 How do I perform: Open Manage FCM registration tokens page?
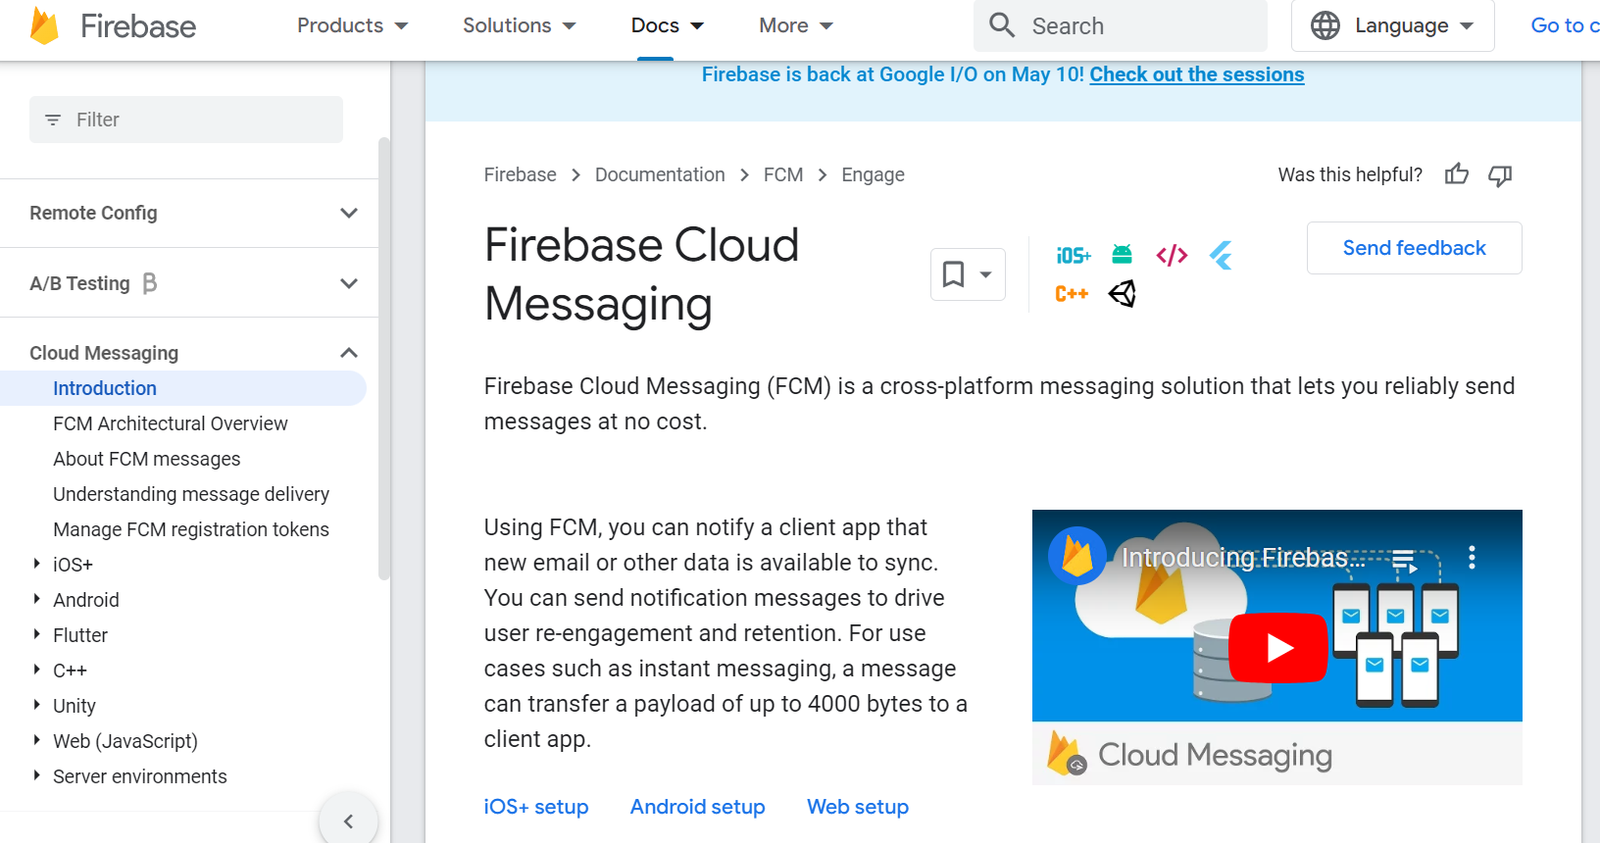click(x=191, y=529)
